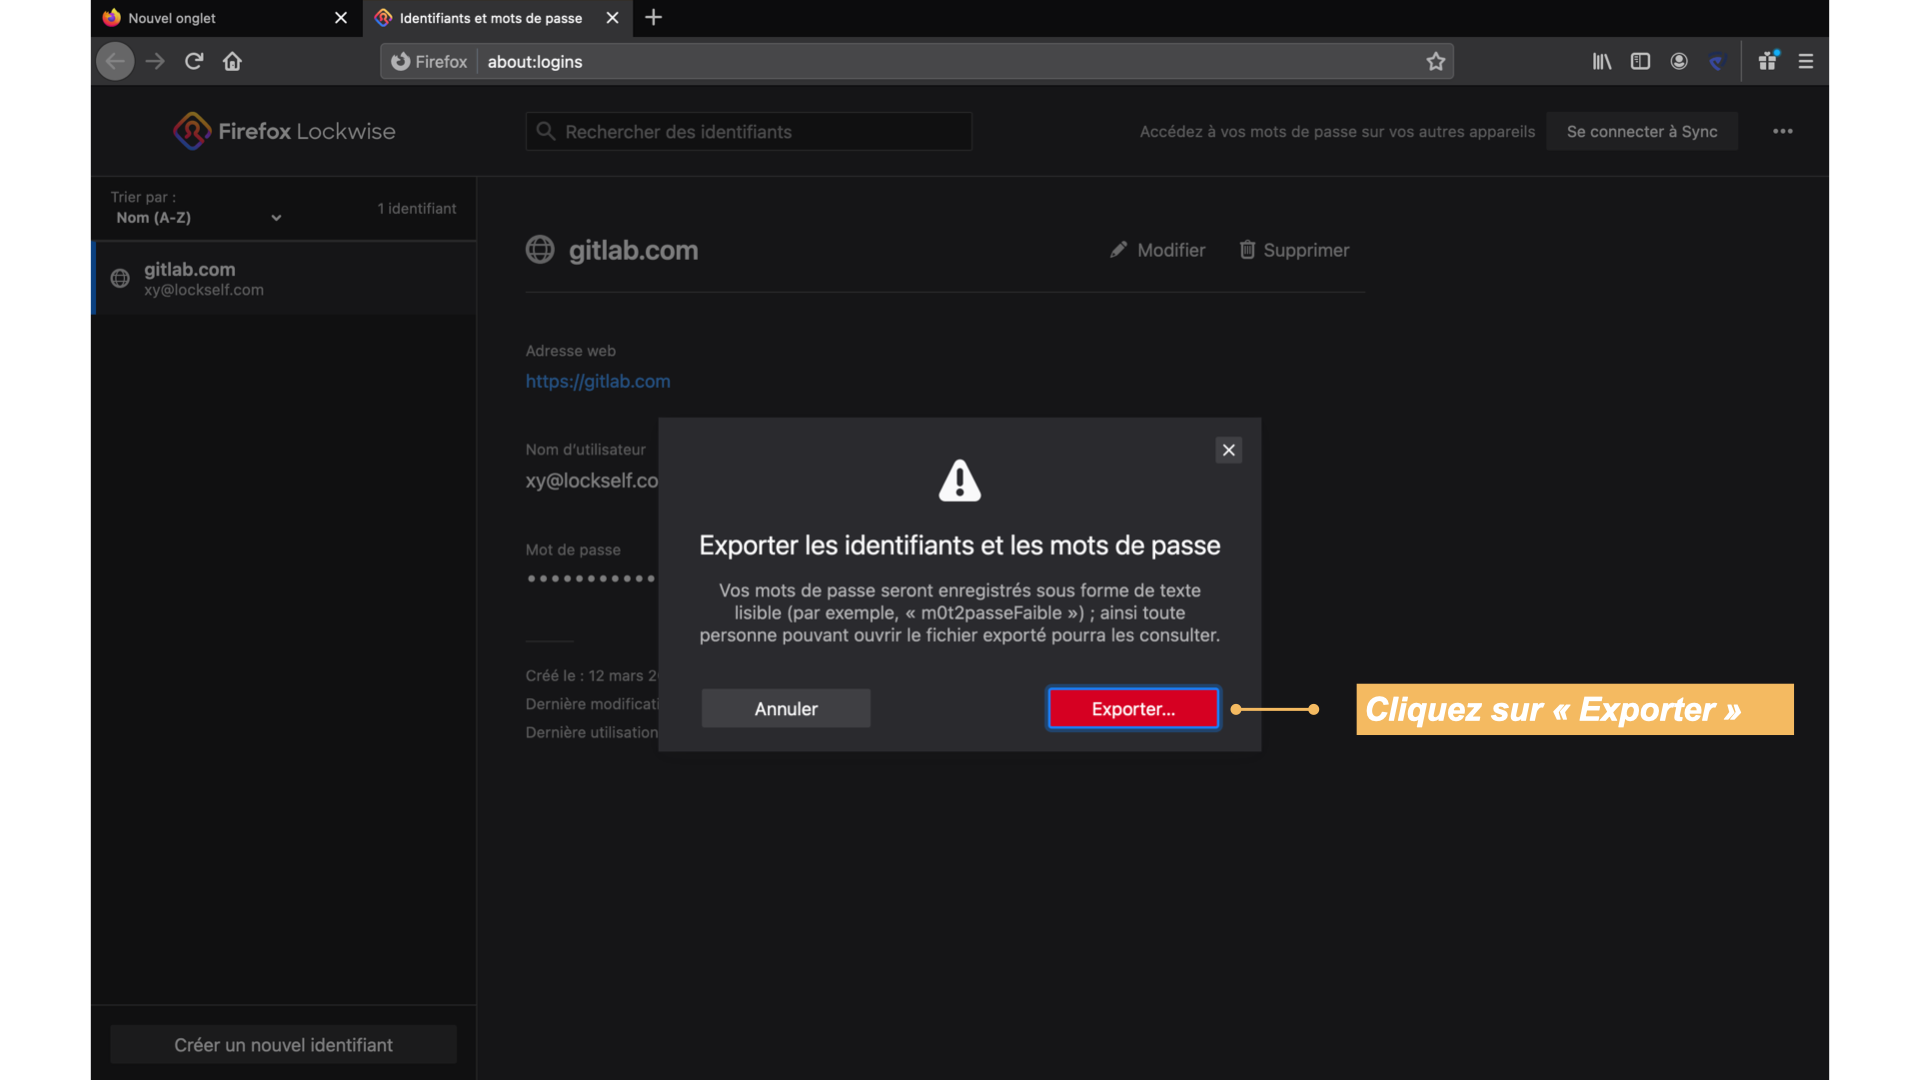Click Créer un nouvel identifiant button
Screen dimensions: 1920x1080
[283, 1044]
